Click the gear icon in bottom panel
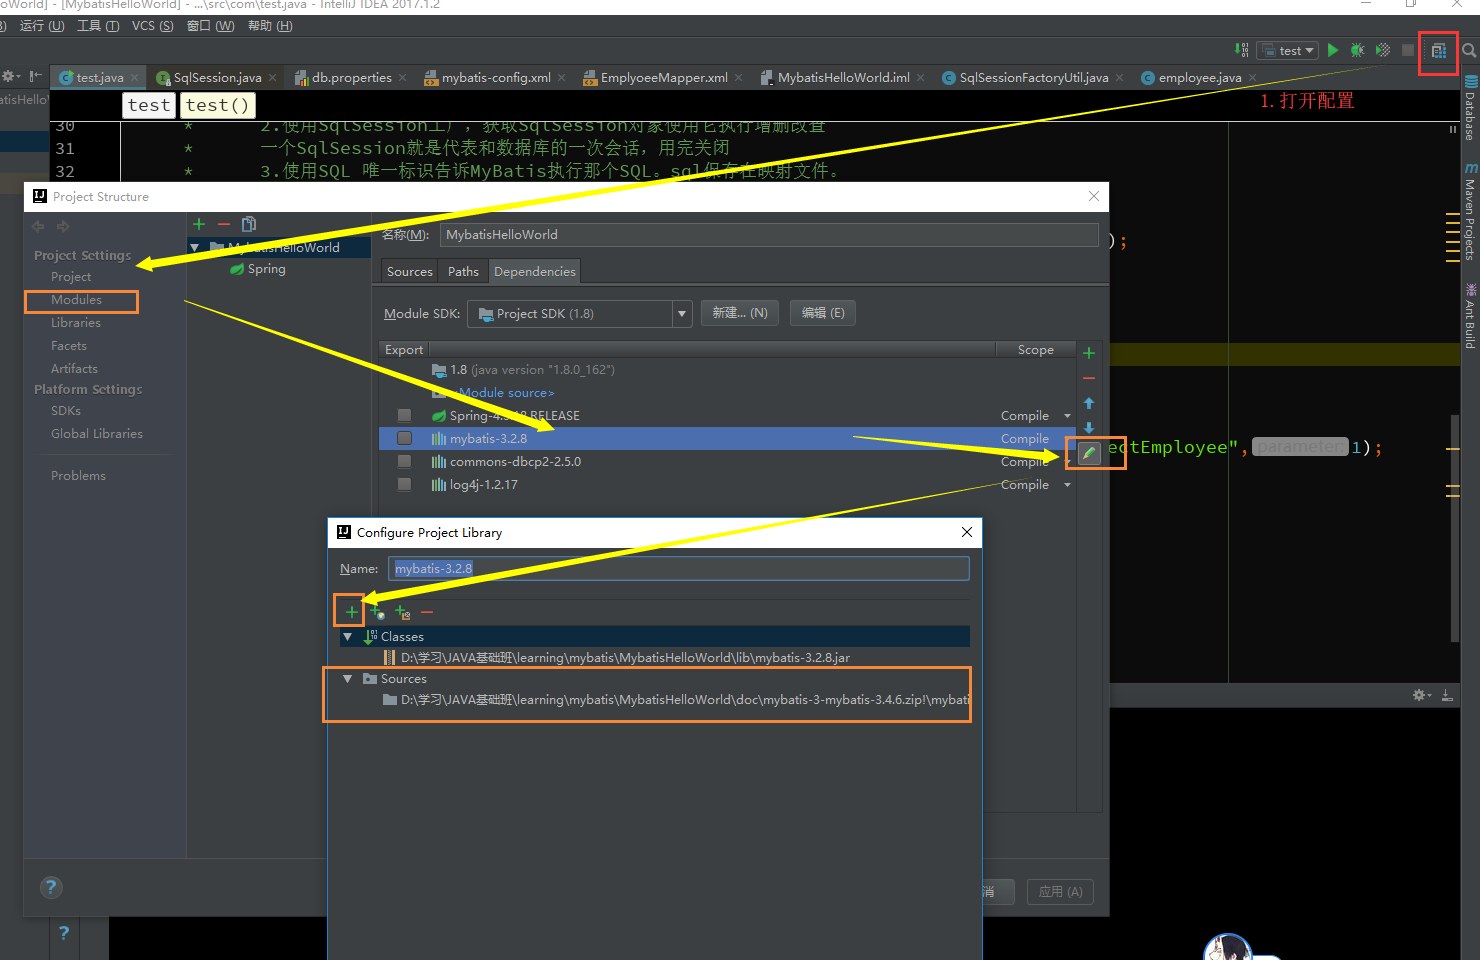1480x960 pixels. [1421, 695]
